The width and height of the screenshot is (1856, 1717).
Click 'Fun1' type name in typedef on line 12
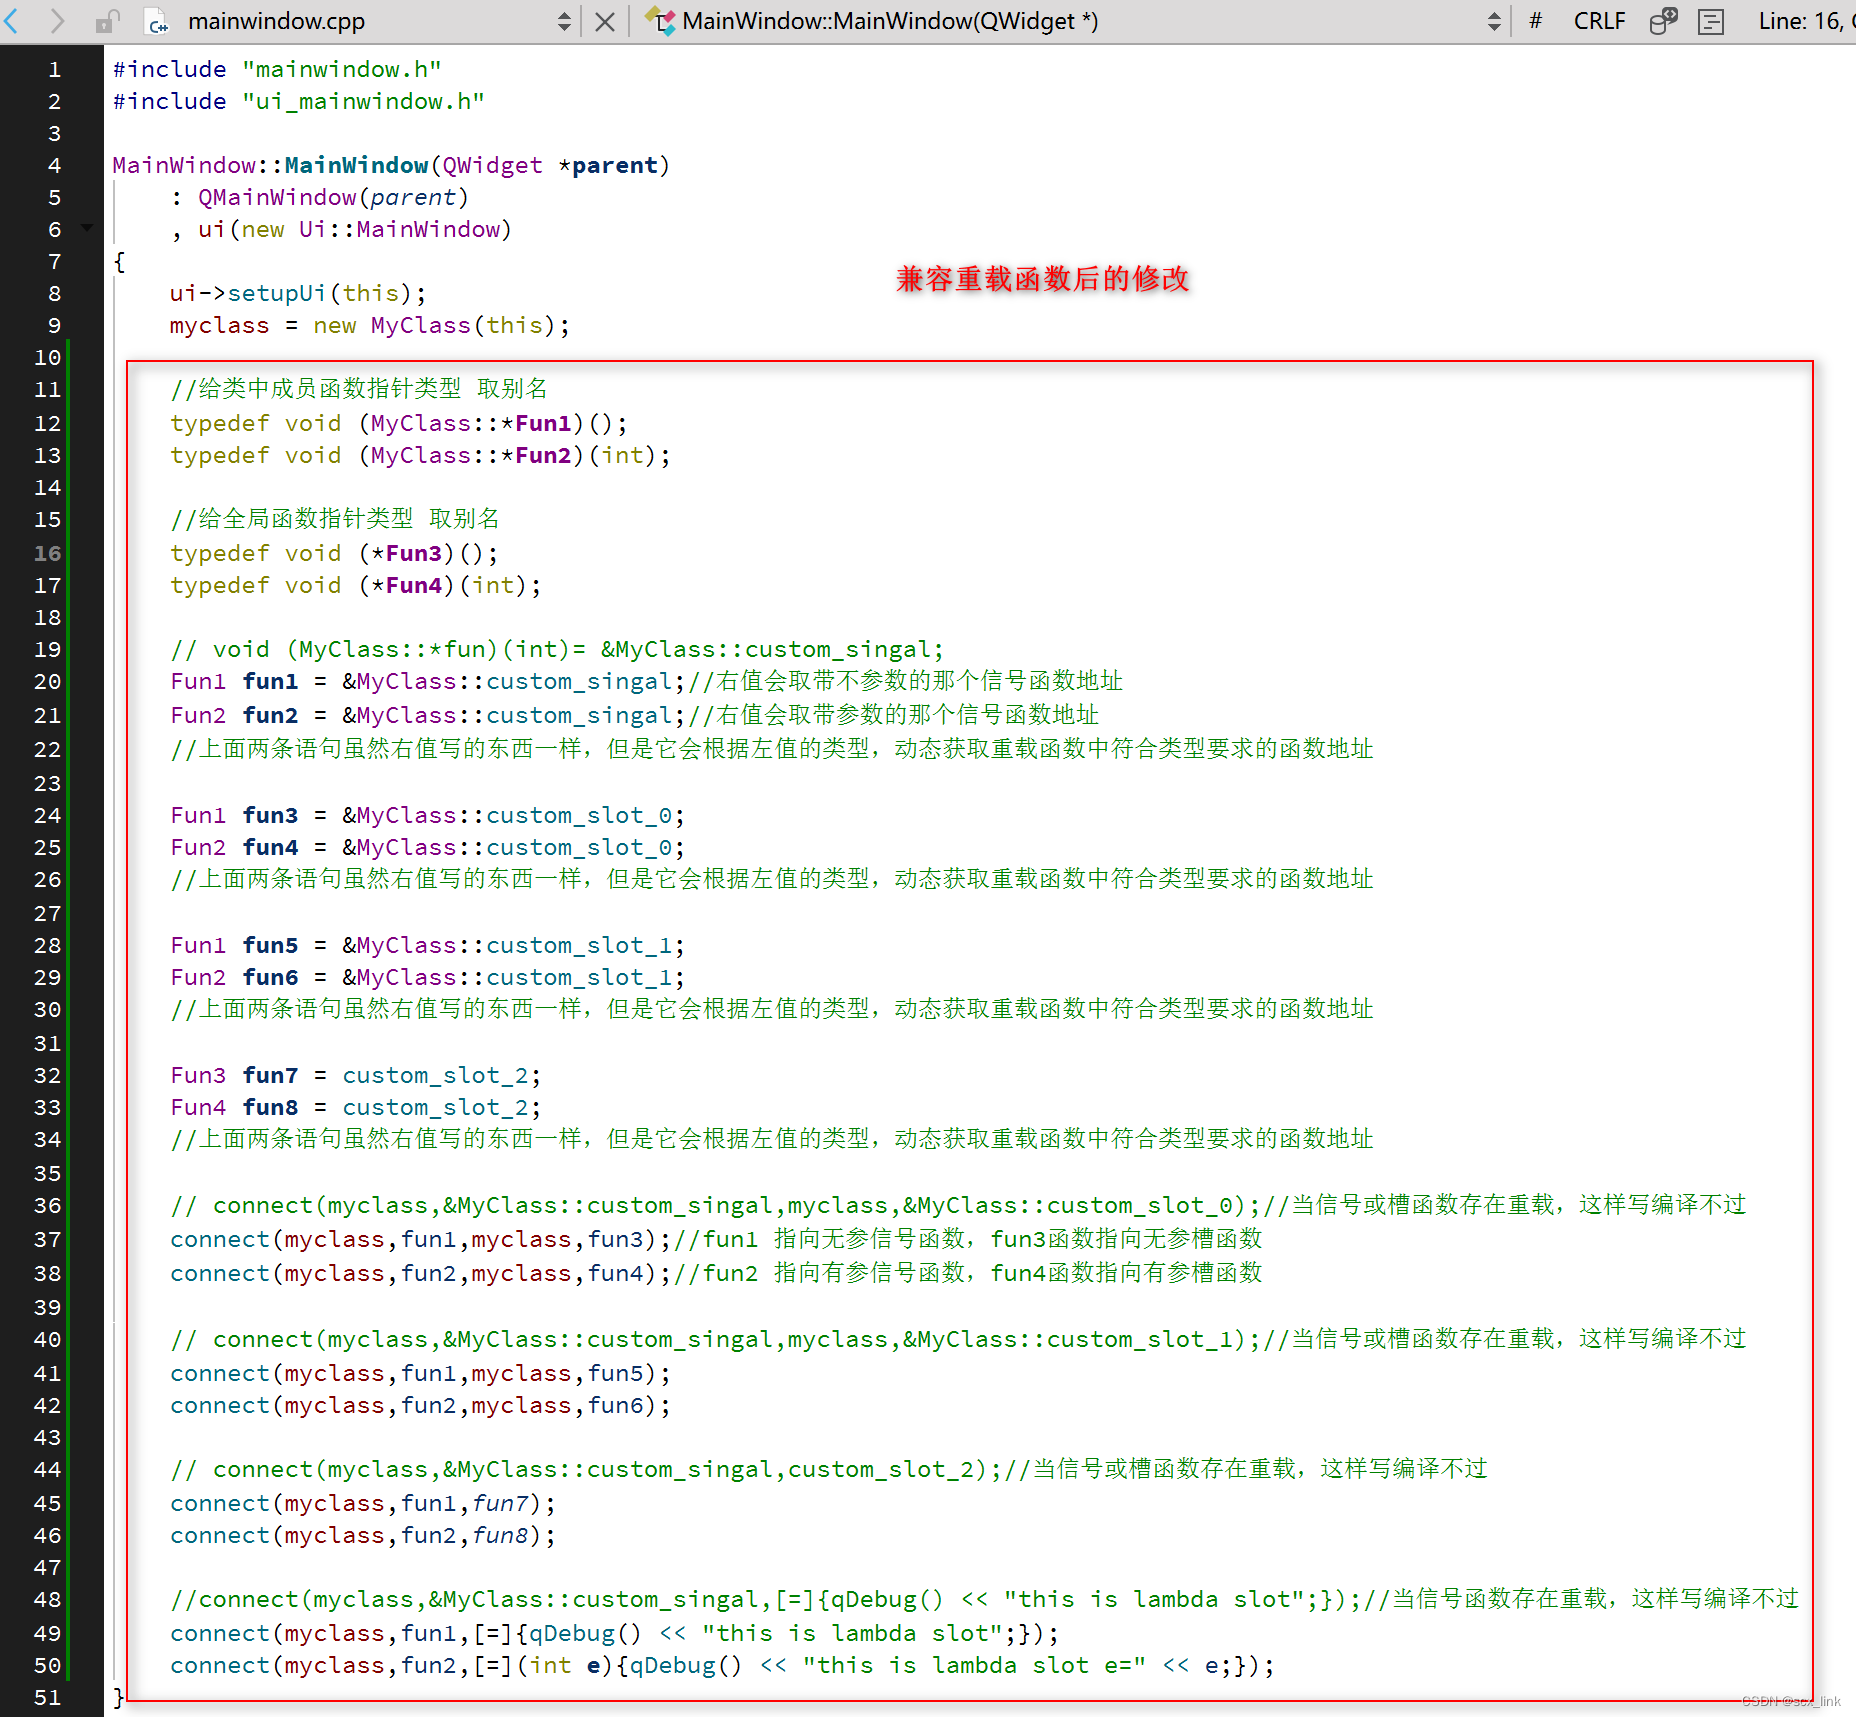point(543,423)
